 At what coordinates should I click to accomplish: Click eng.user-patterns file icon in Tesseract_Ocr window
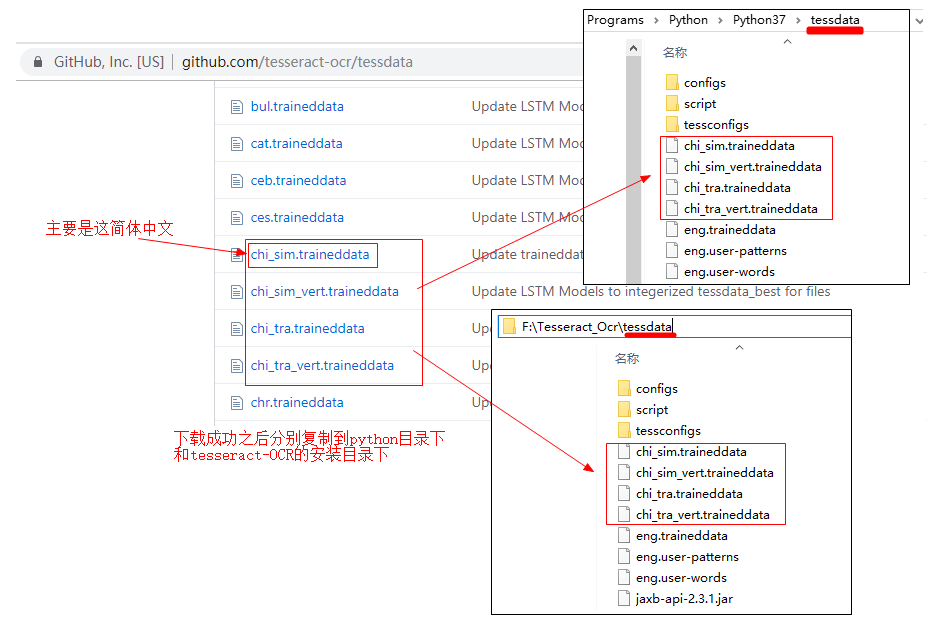coord(624,556)
